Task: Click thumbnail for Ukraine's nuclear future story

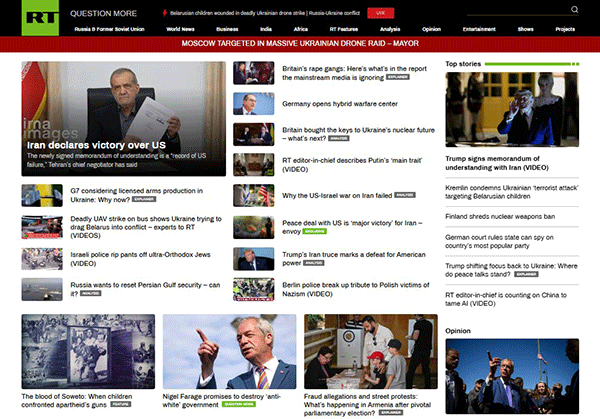Action: 254,134
